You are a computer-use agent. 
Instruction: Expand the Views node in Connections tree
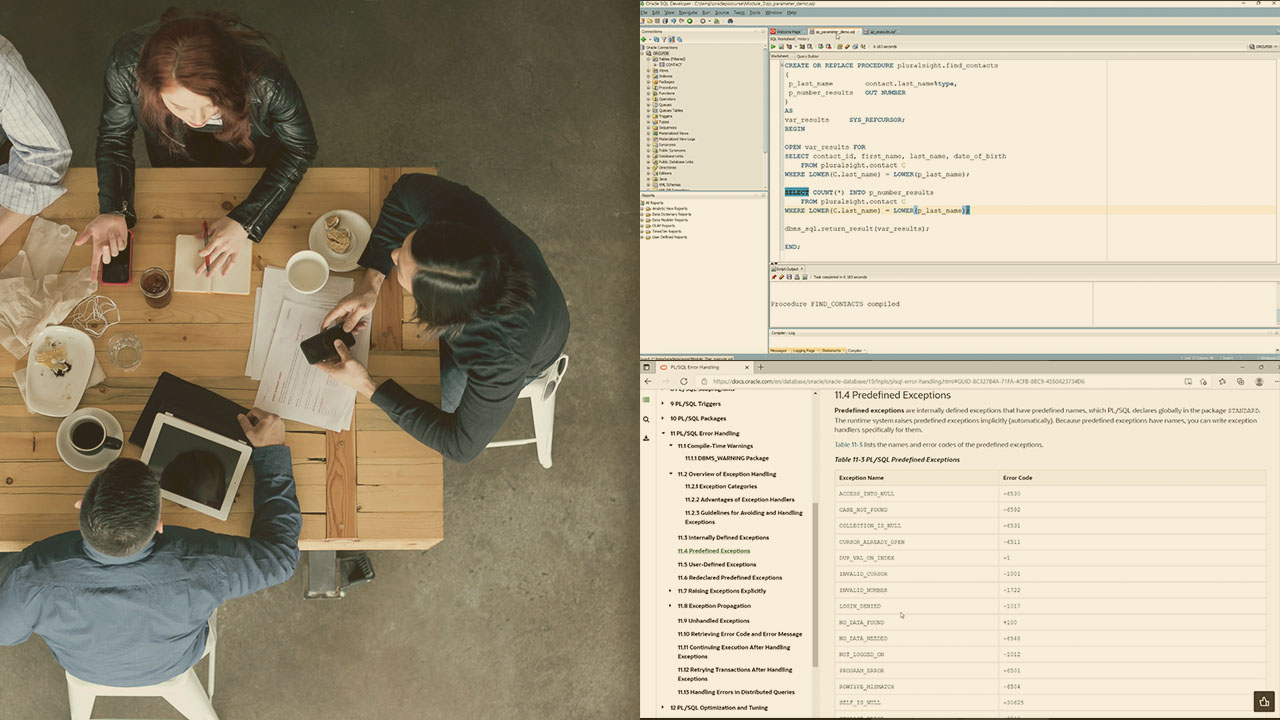click(x=648, y=71)
